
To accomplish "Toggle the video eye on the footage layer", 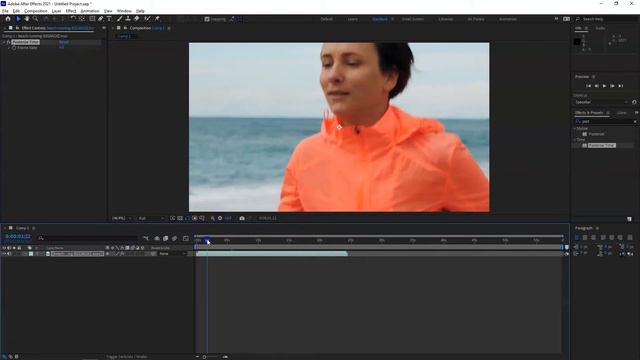I will [x=4, y=254].
